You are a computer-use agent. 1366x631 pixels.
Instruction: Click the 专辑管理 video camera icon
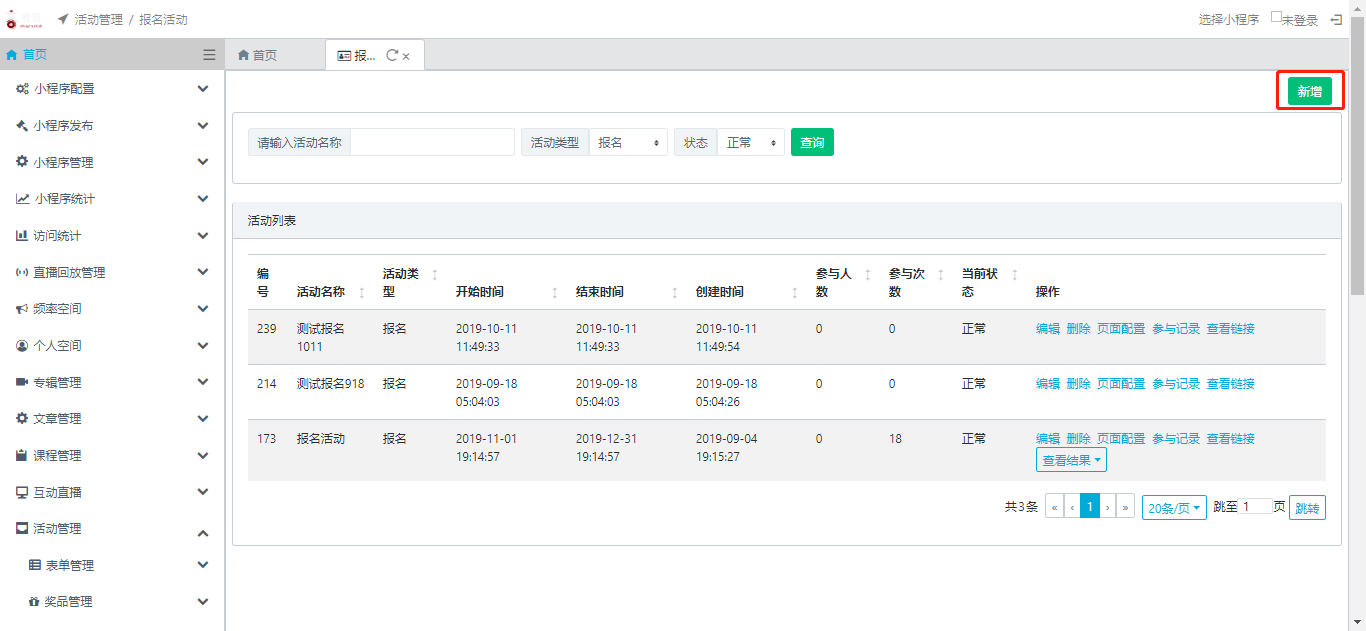click(22, 382)
